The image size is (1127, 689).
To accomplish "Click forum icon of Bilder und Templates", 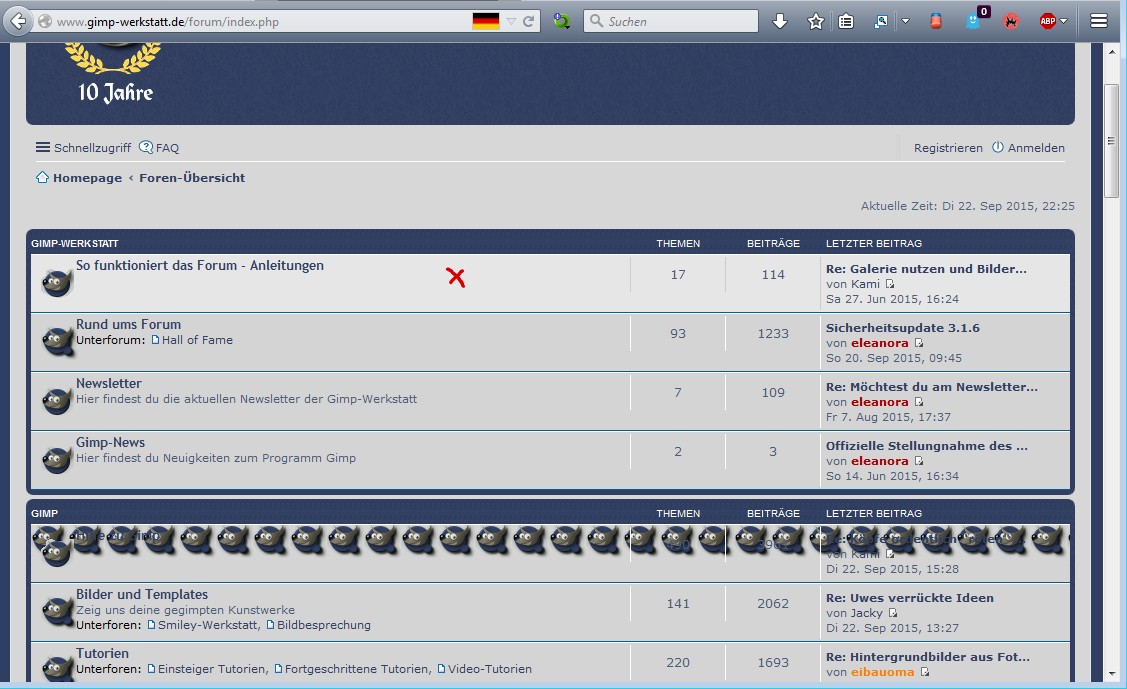I will pos(58,611).
